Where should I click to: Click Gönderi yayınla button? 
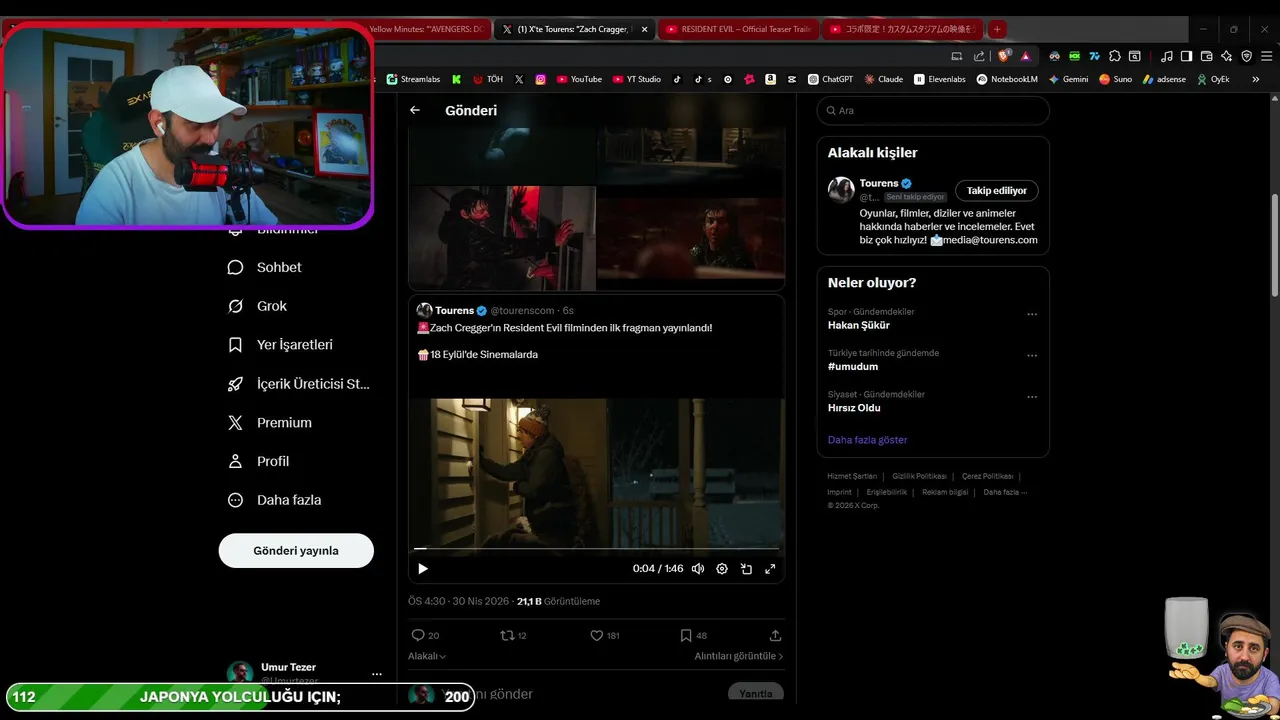click(296, 550)
